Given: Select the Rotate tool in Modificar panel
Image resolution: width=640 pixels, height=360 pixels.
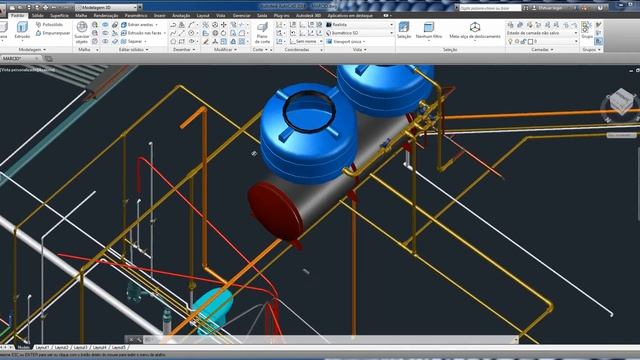Looking at the screenshot, I should click(224, 33).
